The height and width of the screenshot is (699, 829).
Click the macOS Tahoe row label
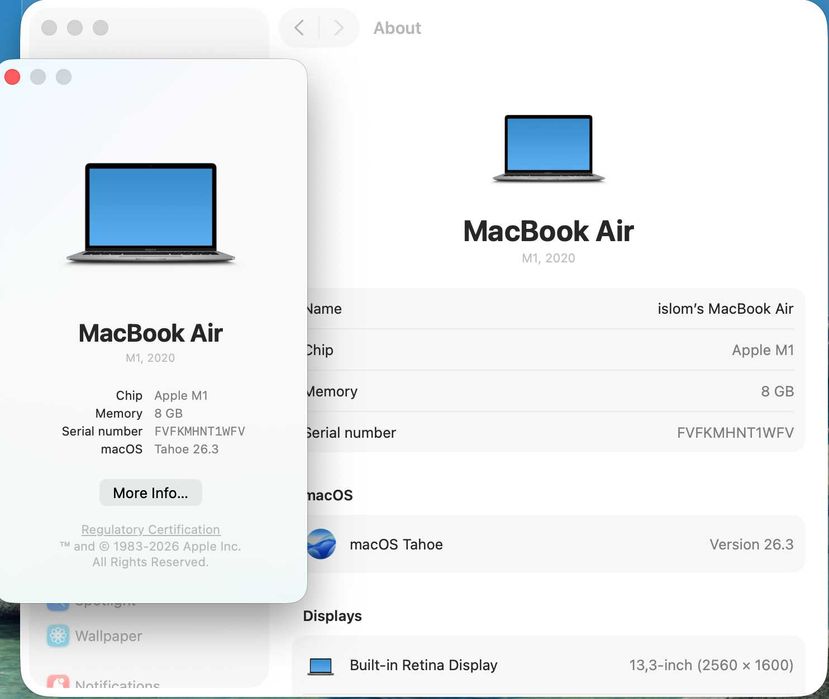point(396,544)
